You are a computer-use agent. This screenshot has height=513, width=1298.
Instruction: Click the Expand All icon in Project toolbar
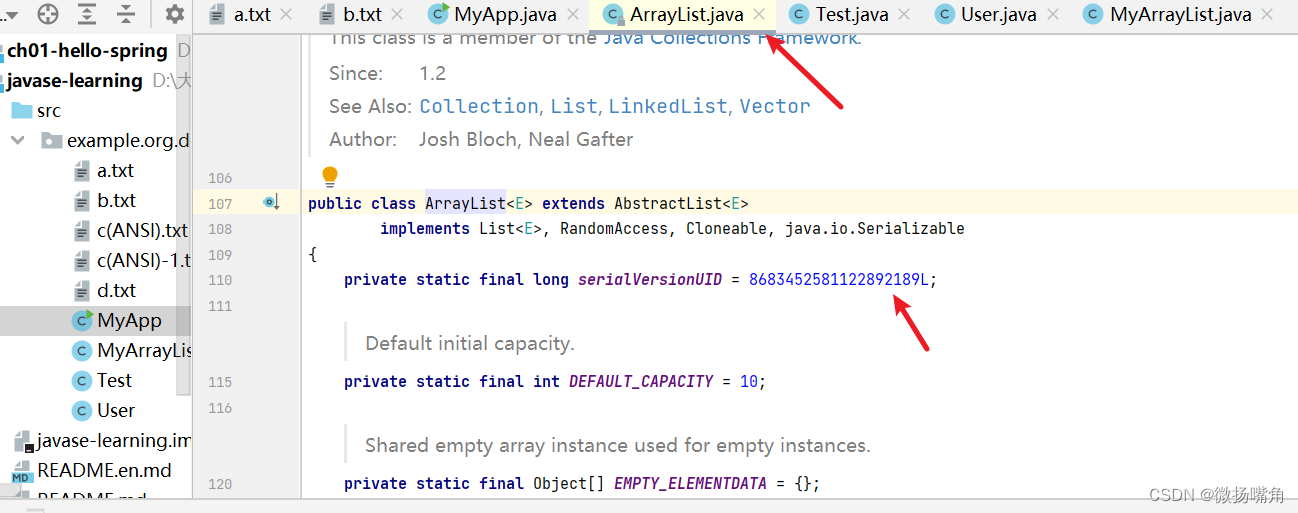(x=87, y=14)
